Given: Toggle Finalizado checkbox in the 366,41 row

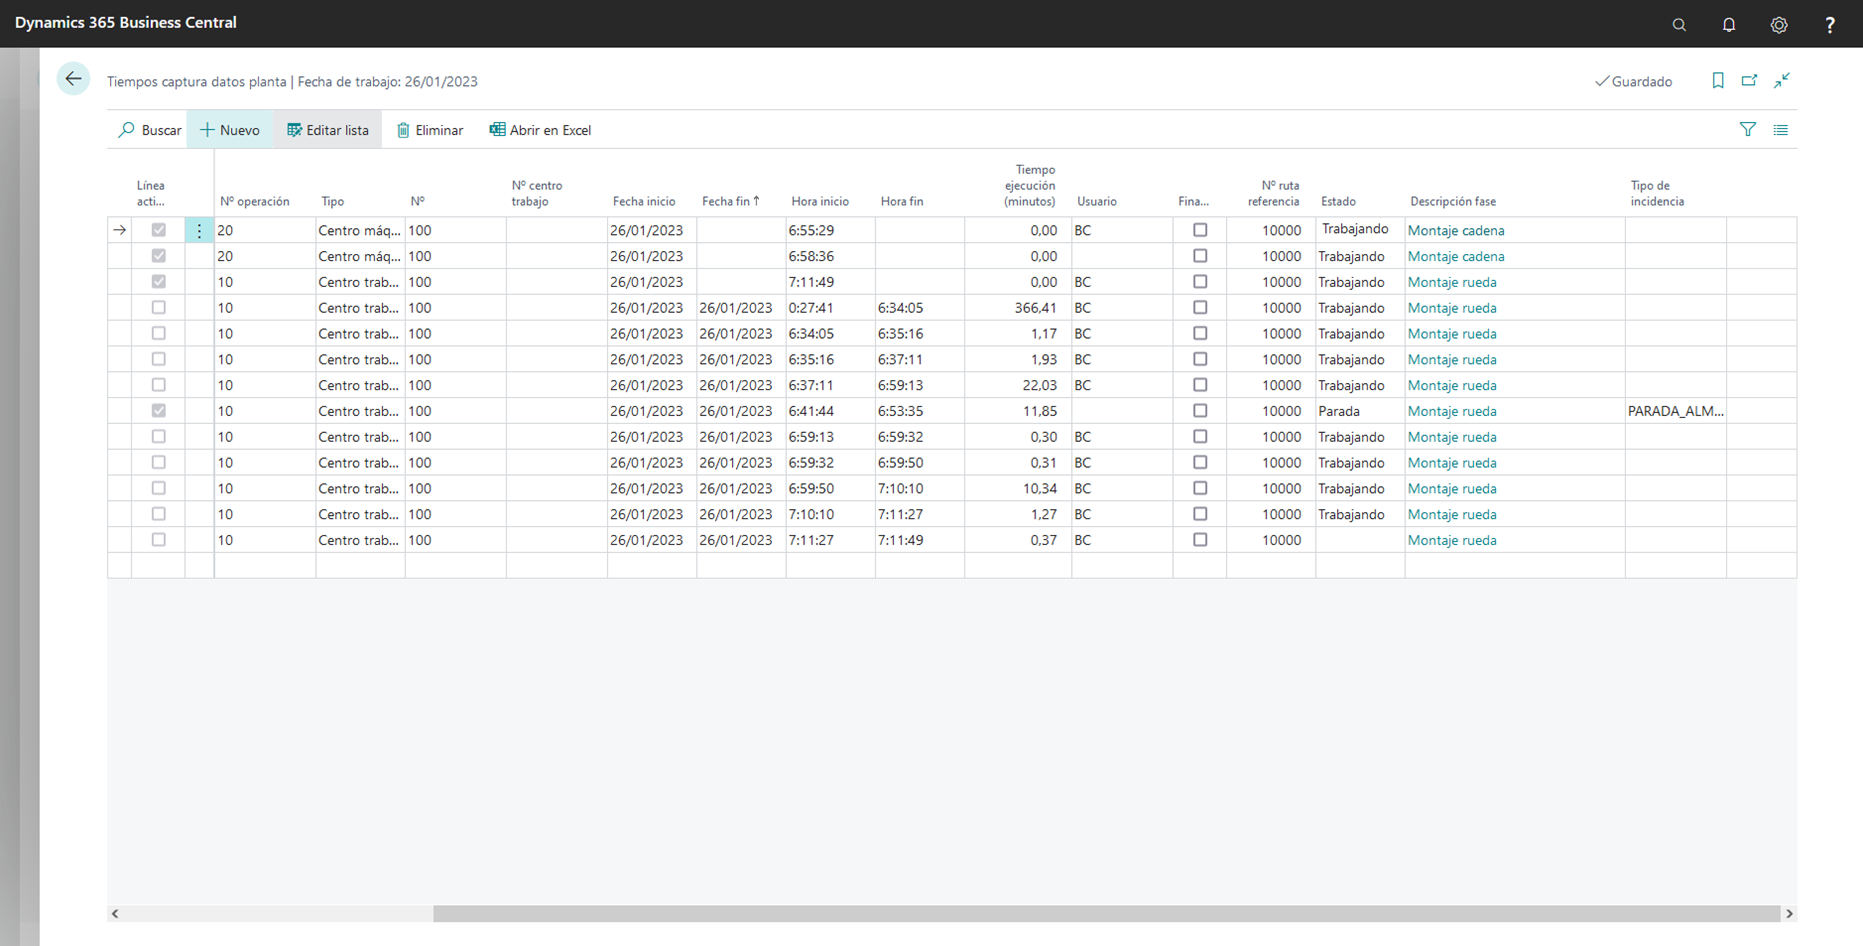Looking at the screenshot, I should tap(1200, 308).
